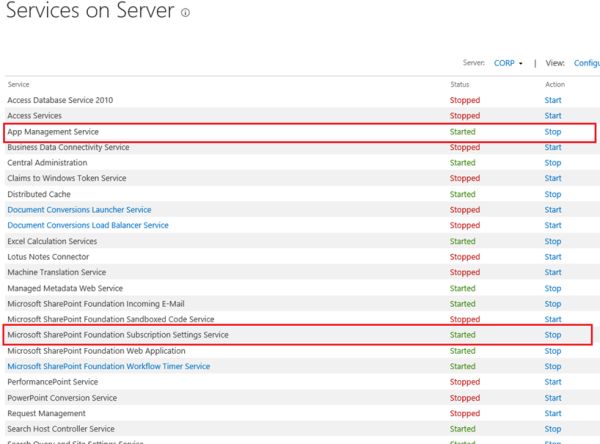Start Claims to Windows Token Service
600x444 pixels.
pyautogui.click(x=553, y=178)
